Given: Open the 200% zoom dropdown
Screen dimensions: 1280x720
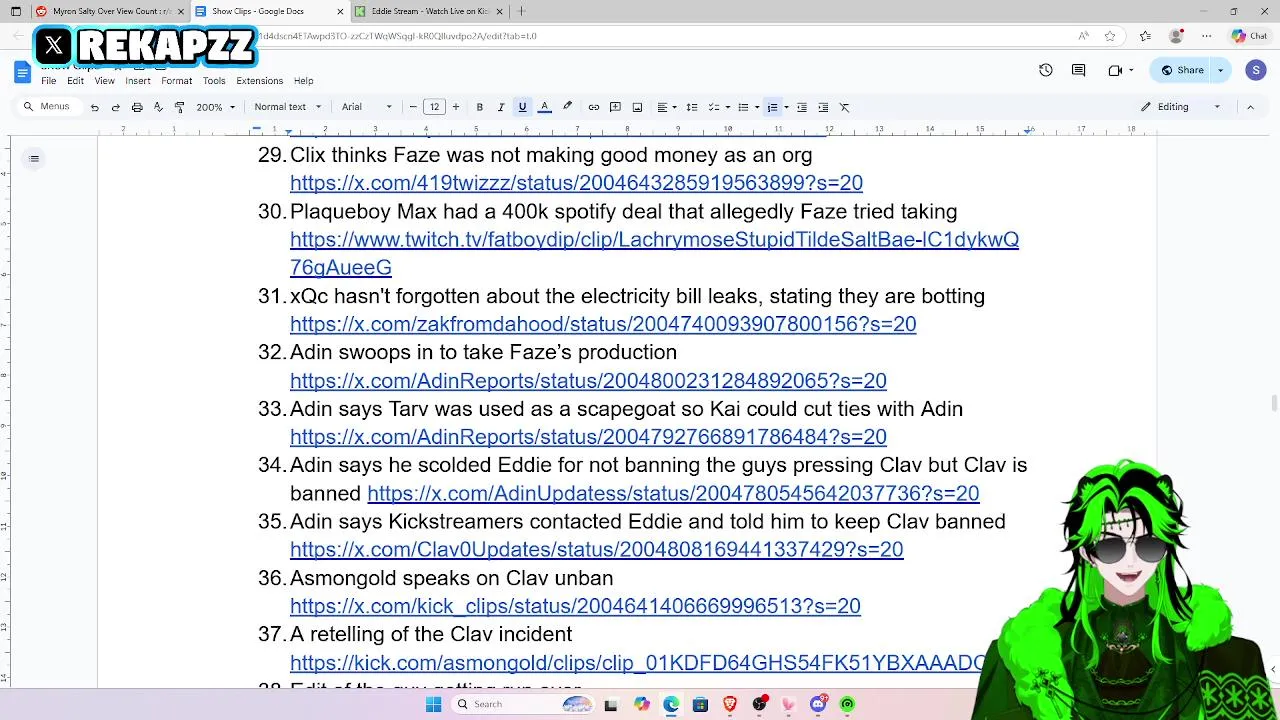Looking at the screenshot, I should (x=215, y=107).
